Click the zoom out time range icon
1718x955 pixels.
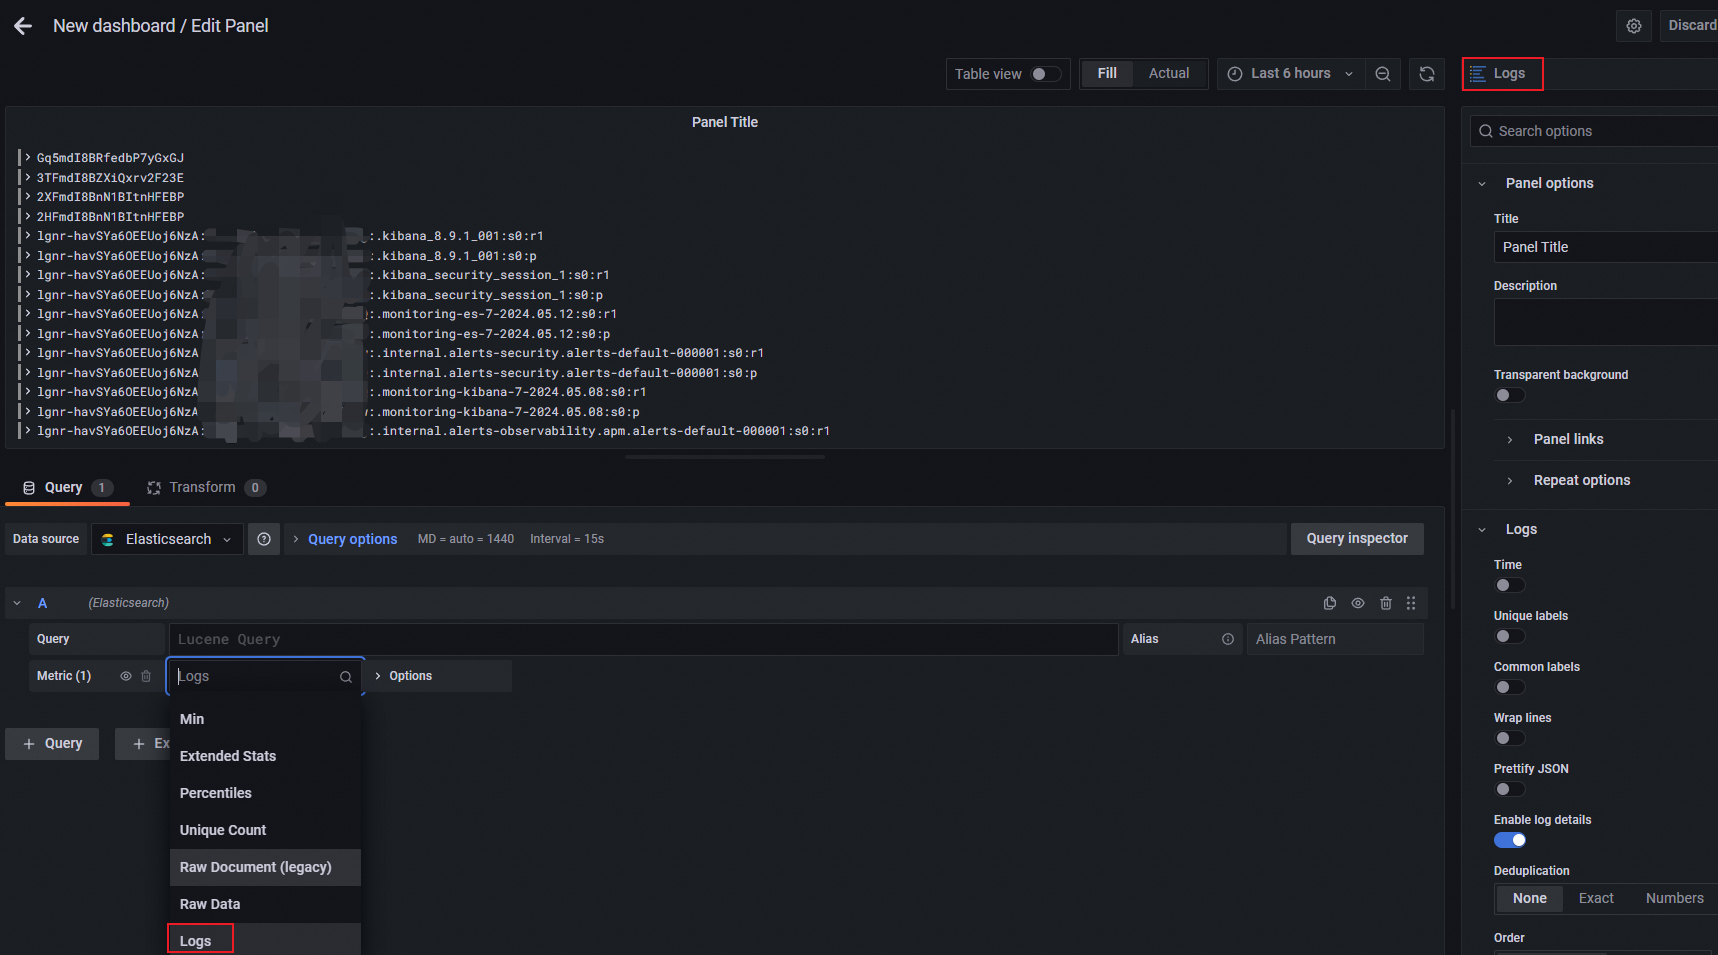point(1382,74)
